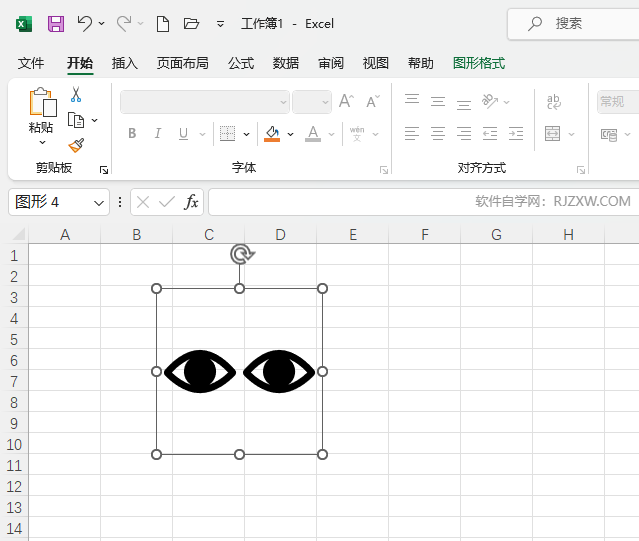Select the Format Painter brush icon

76,145
